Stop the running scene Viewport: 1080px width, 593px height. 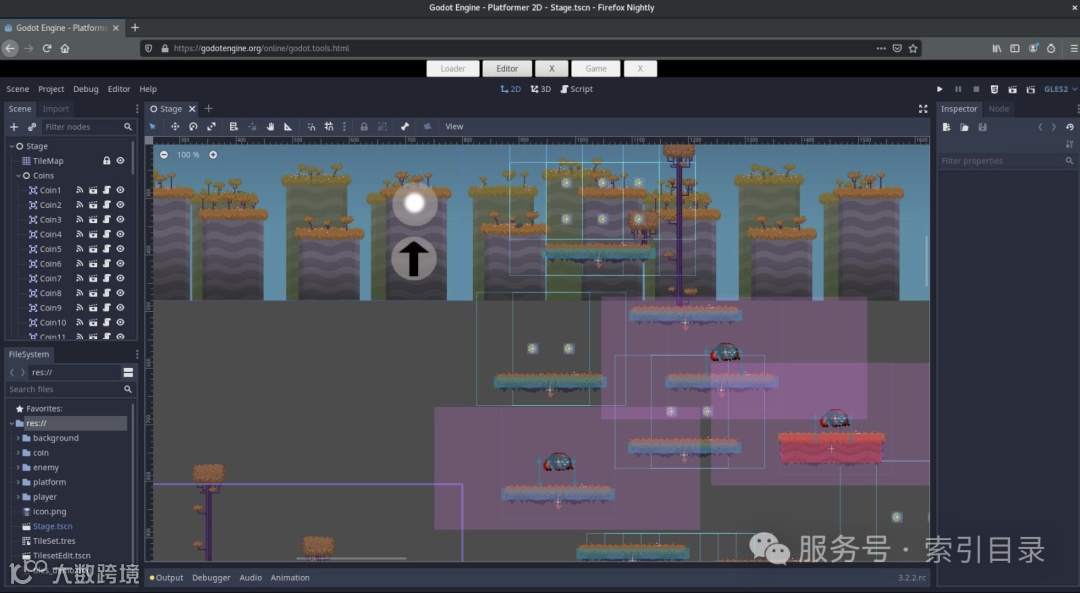click(976, 89)
